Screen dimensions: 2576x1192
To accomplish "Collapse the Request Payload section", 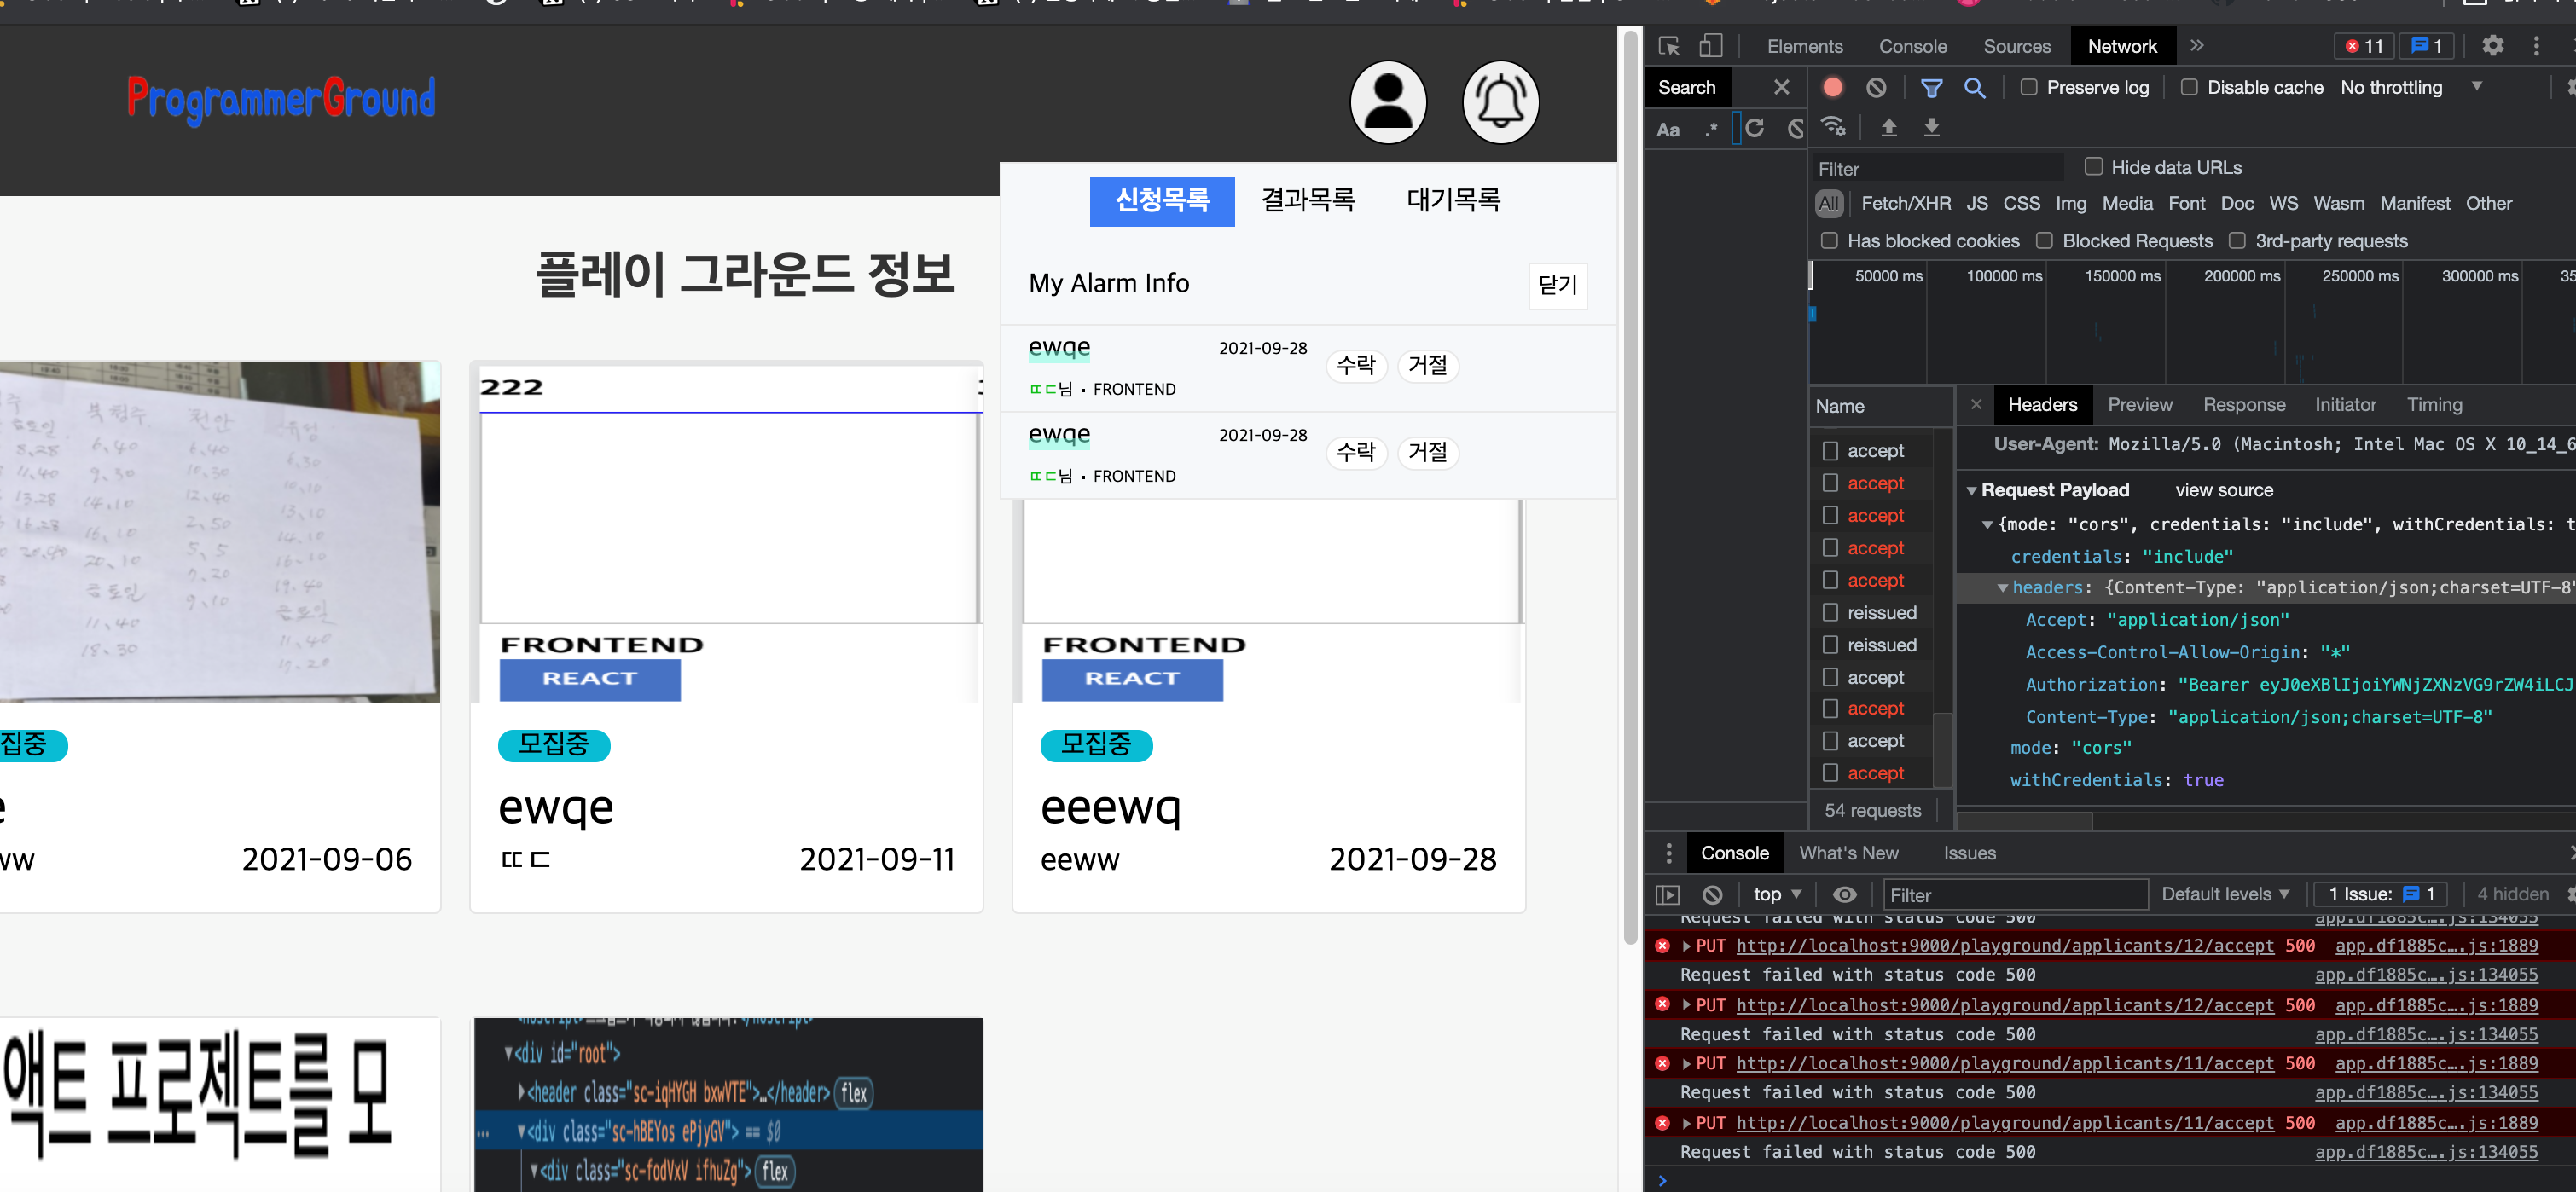I will [1972, 490].
